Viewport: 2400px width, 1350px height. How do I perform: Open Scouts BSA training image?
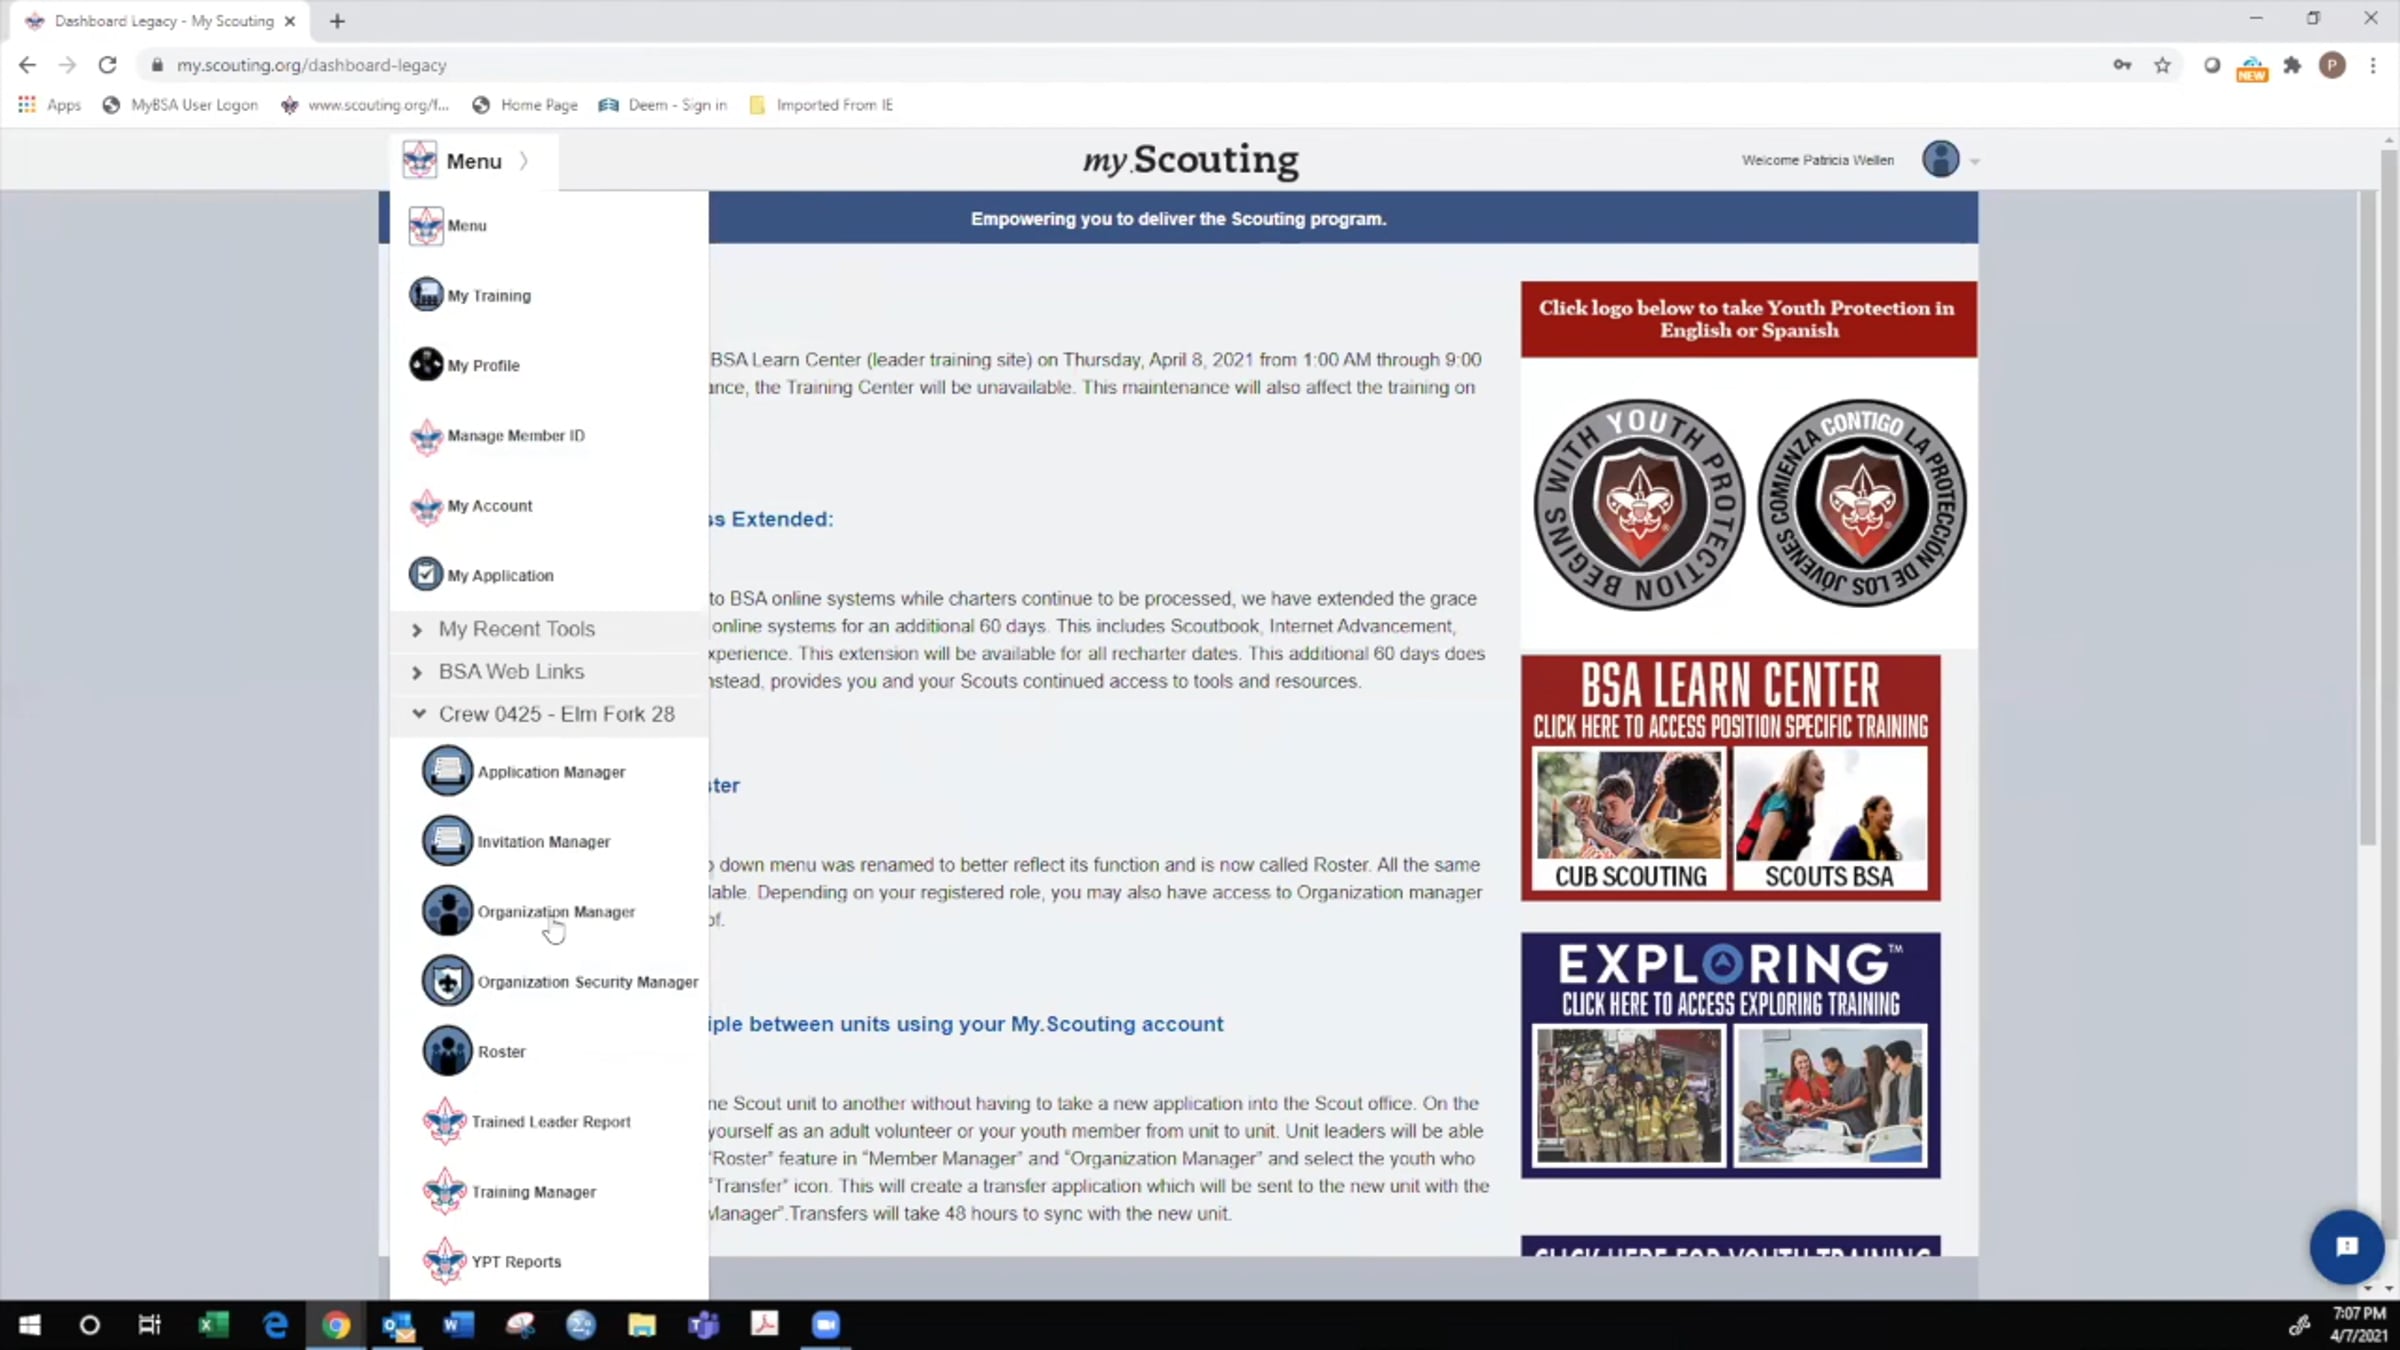[1829, 820]
